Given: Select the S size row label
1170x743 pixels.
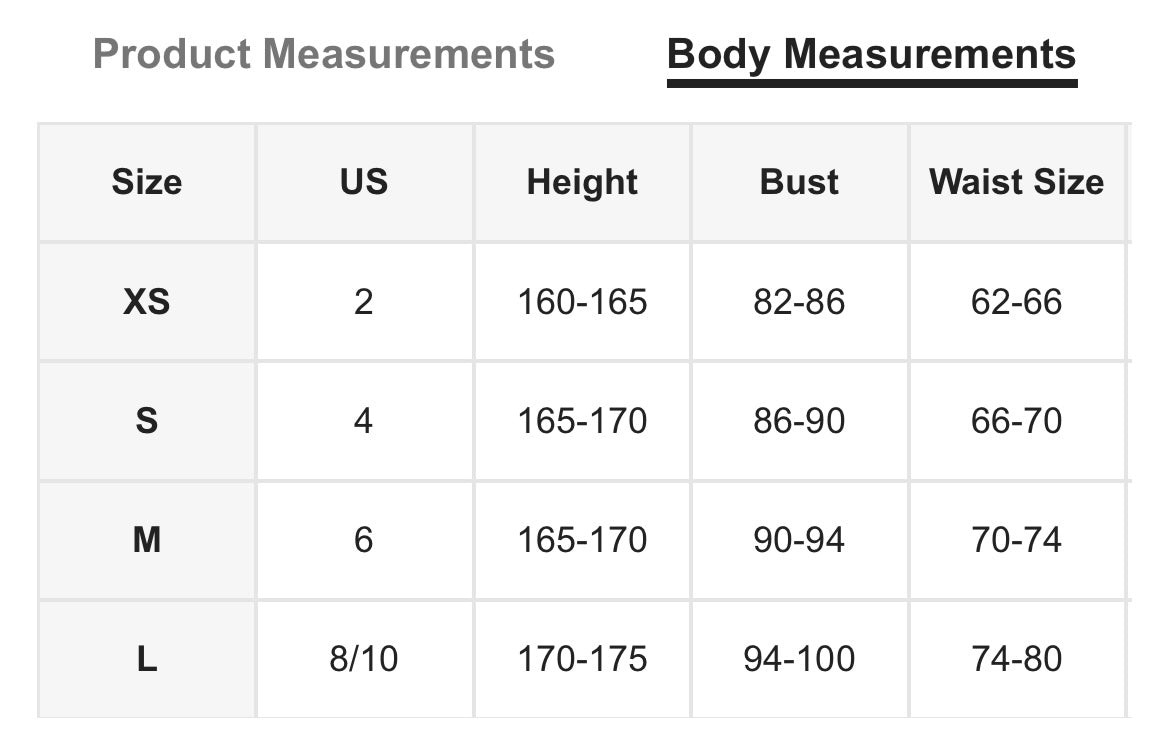Looking at the screenshot, I should 147,420.
